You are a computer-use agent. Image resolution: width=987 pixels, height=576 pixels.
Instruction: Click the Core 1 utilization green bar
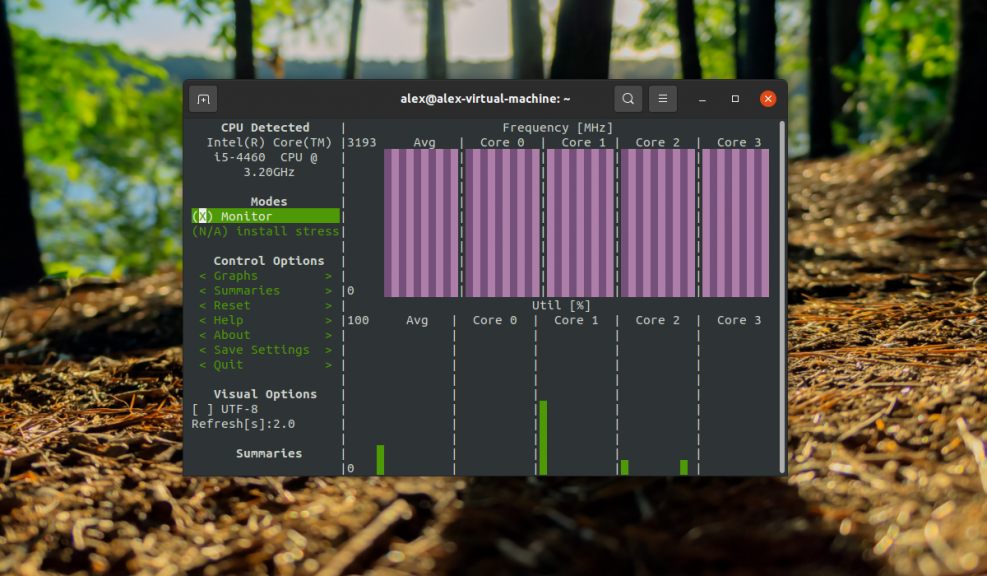(543, 438)
